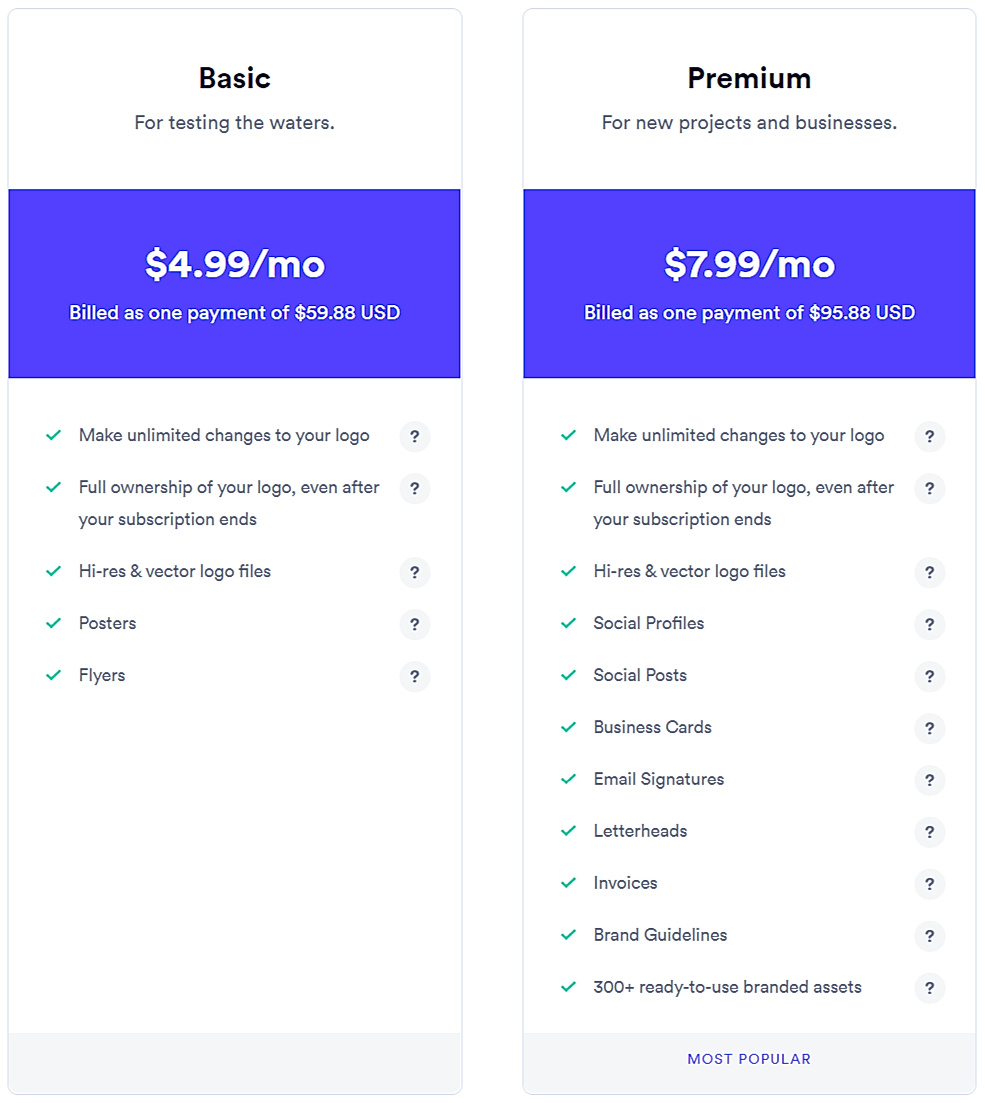
Task: Click the question mark next to 300+ ready-to-use branded assets
Action: tap(930, 988)
